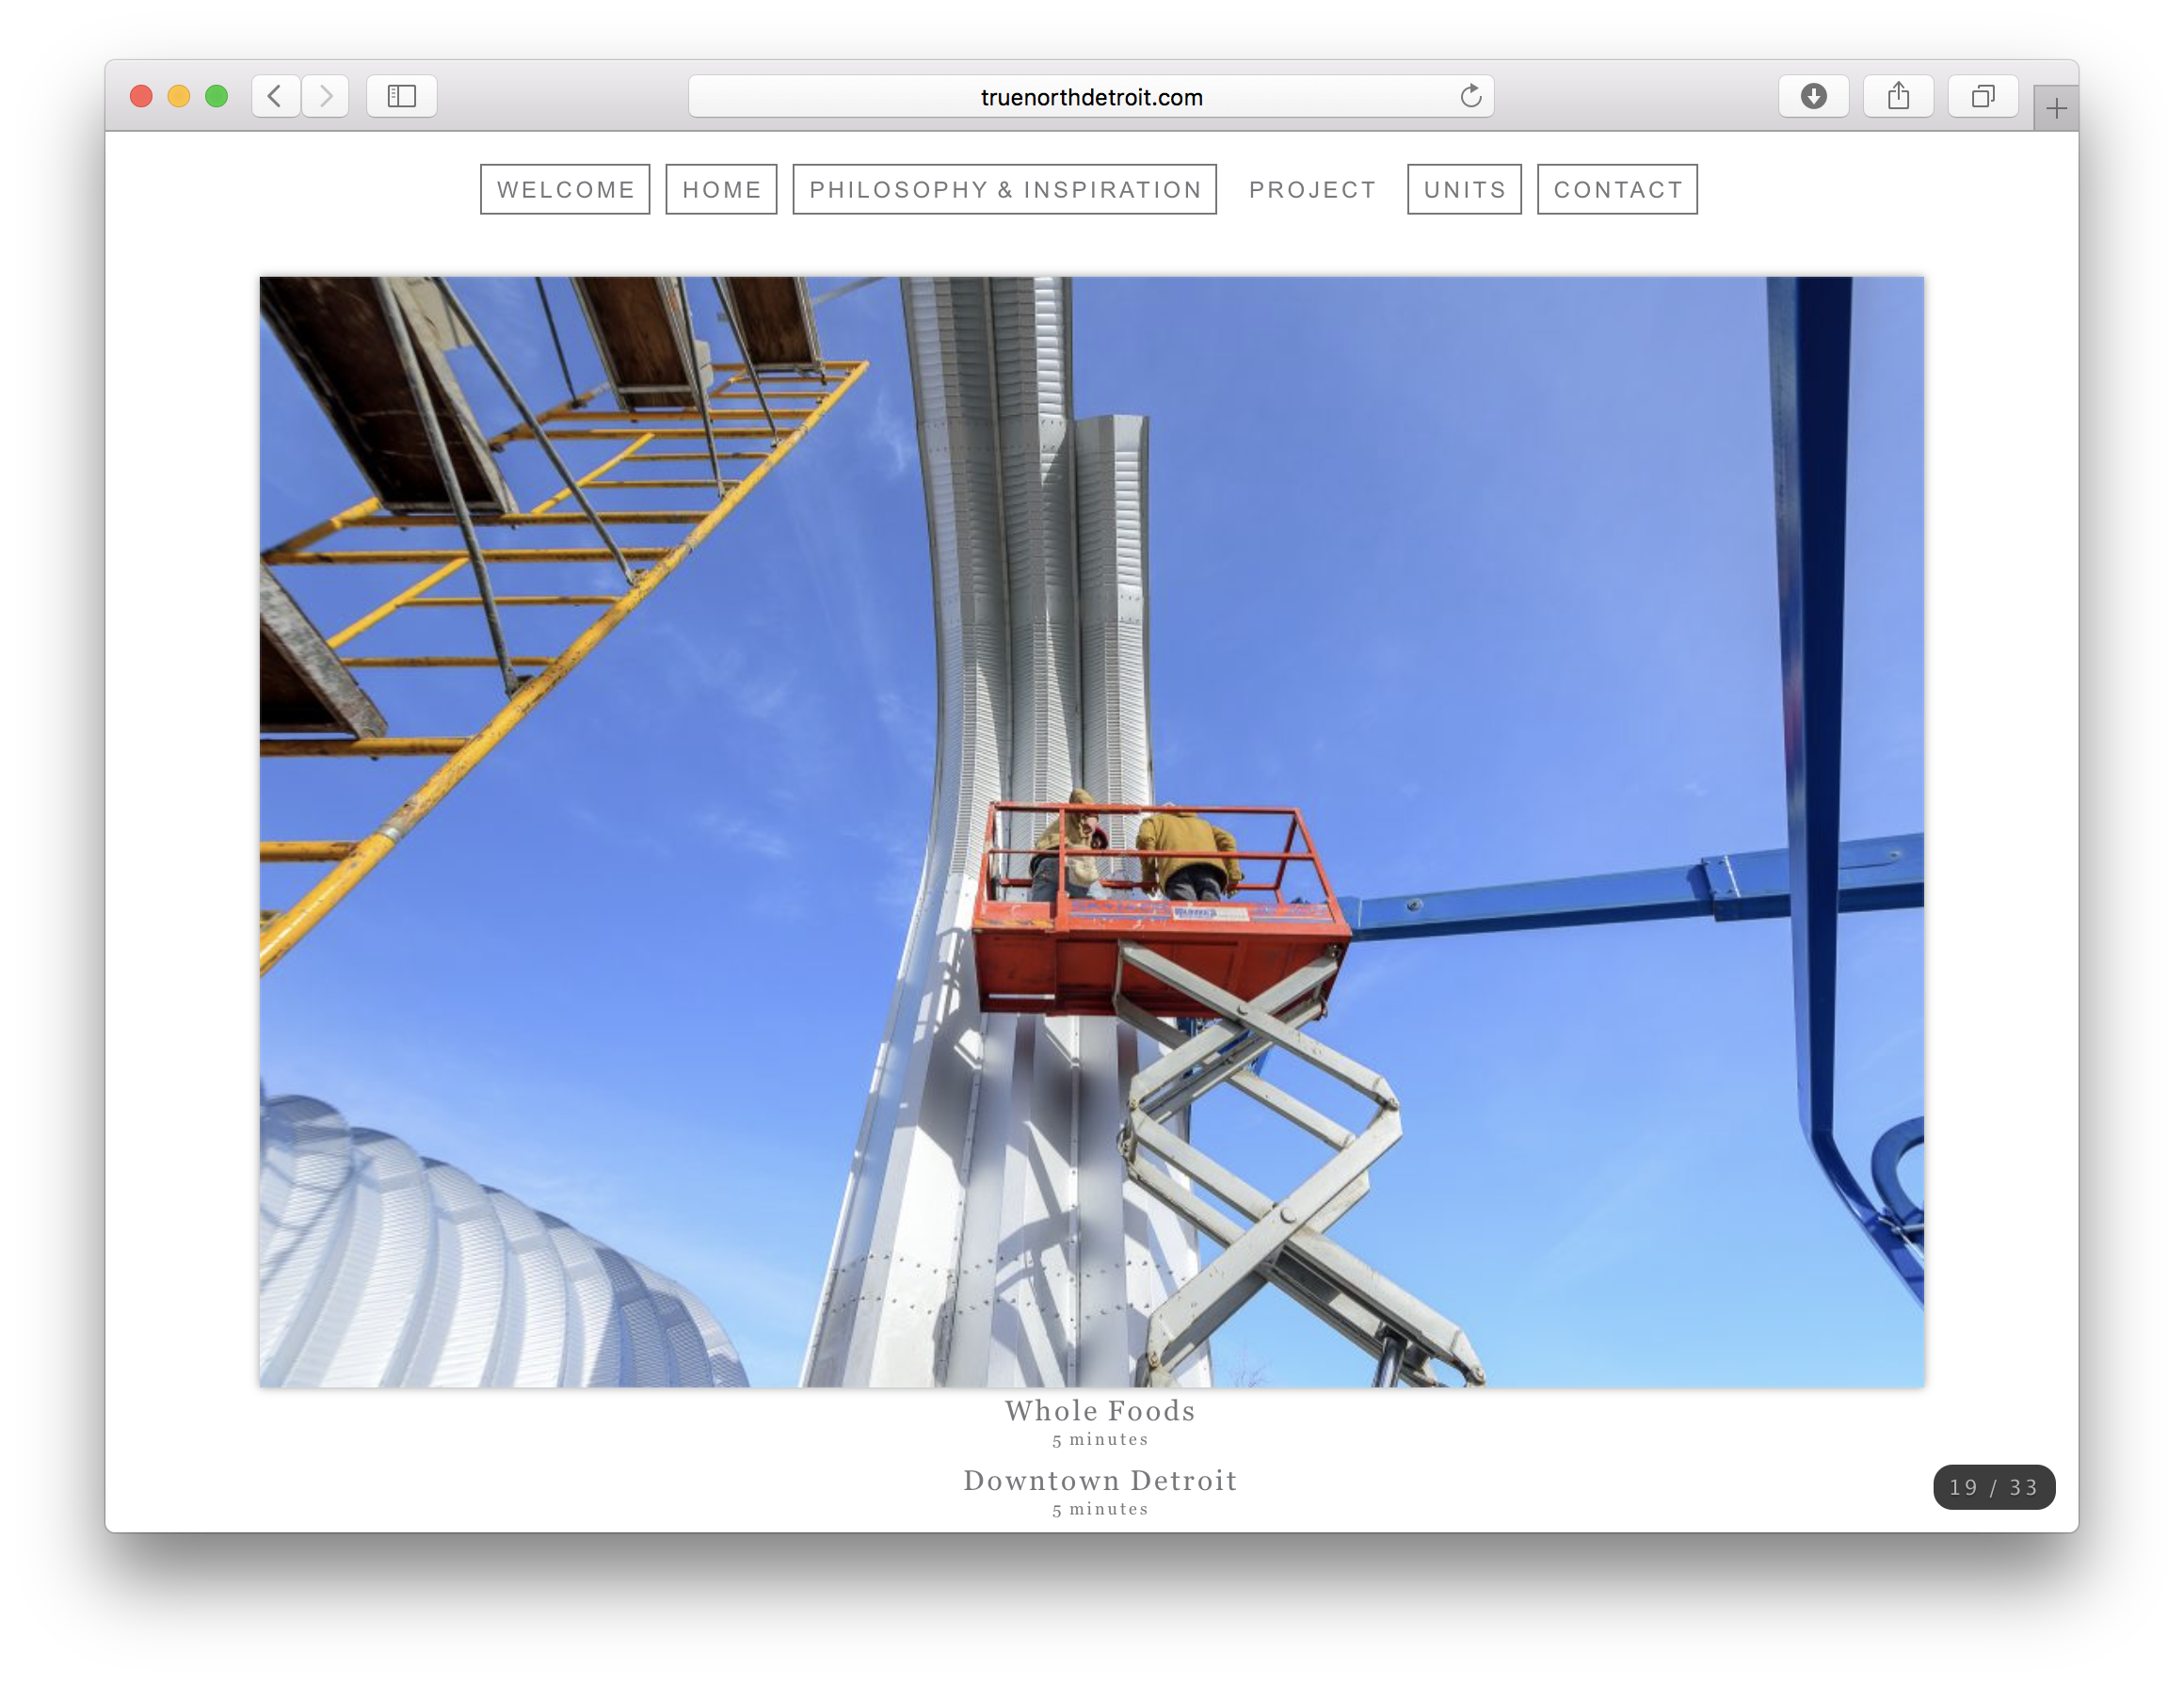Go to PHILOSOPHY & INSPIRATION page
This screenshot has height=1683, width=2184.
[1004, 189]
